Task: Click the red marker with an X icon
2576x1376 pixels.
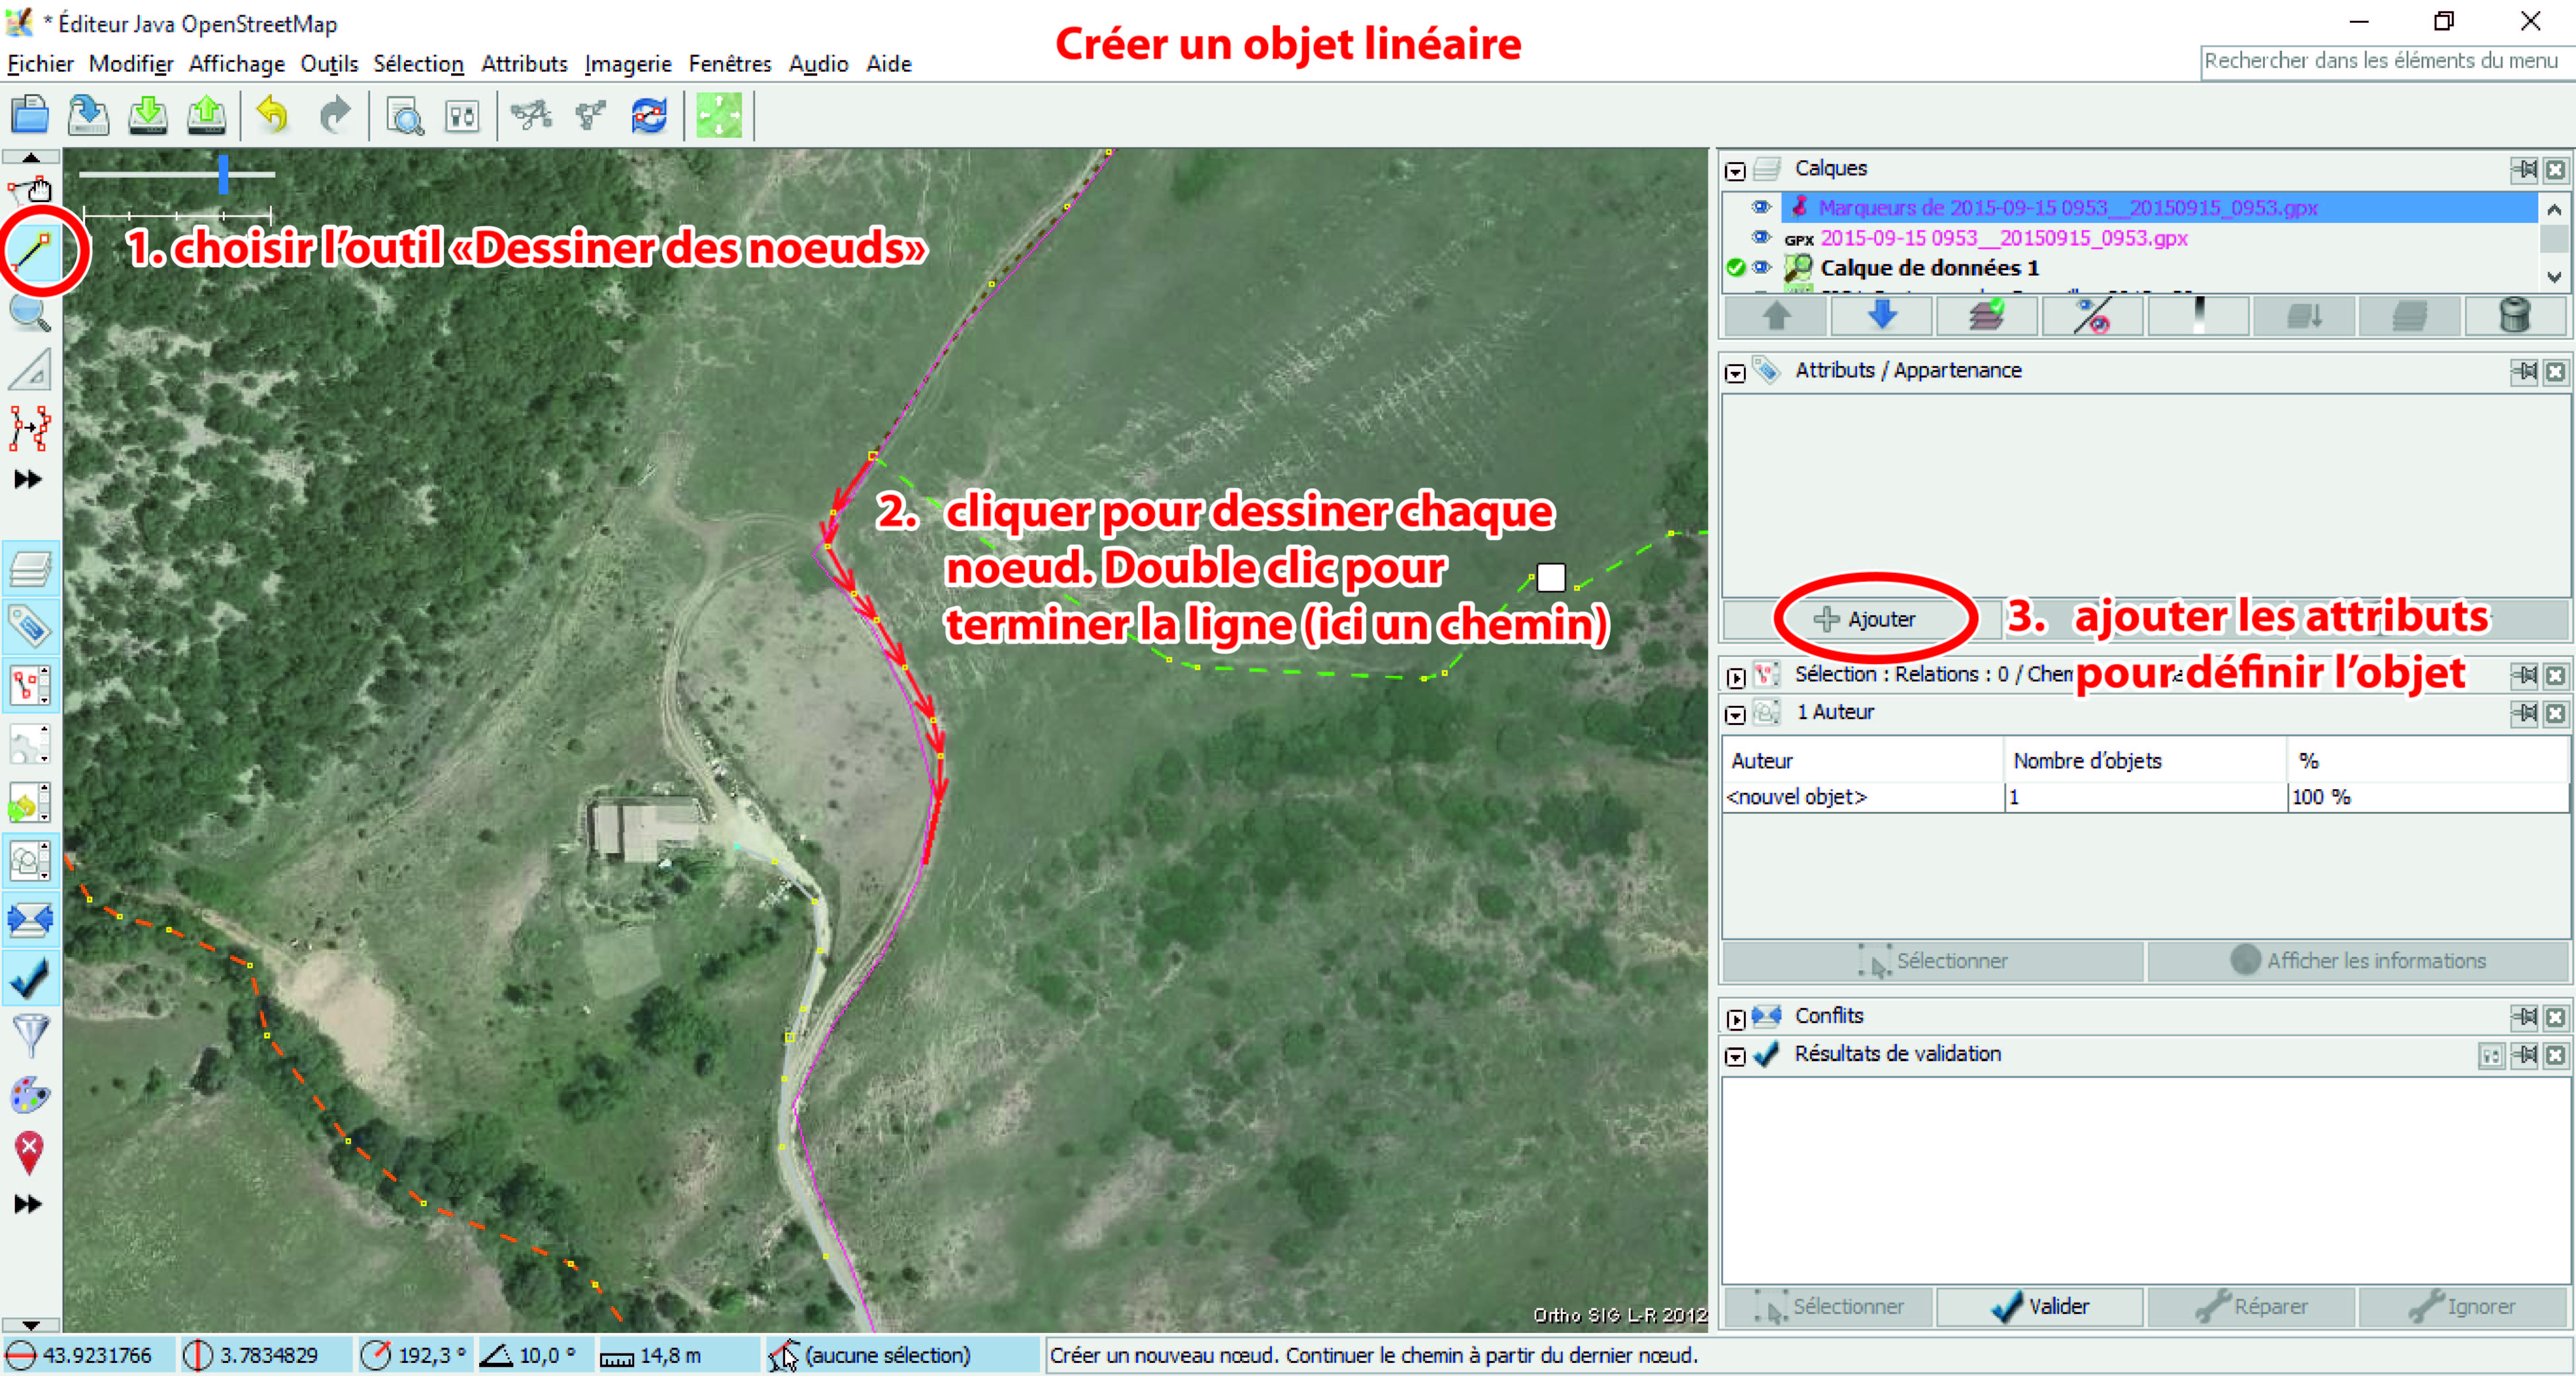Action: coord(30,1153)
